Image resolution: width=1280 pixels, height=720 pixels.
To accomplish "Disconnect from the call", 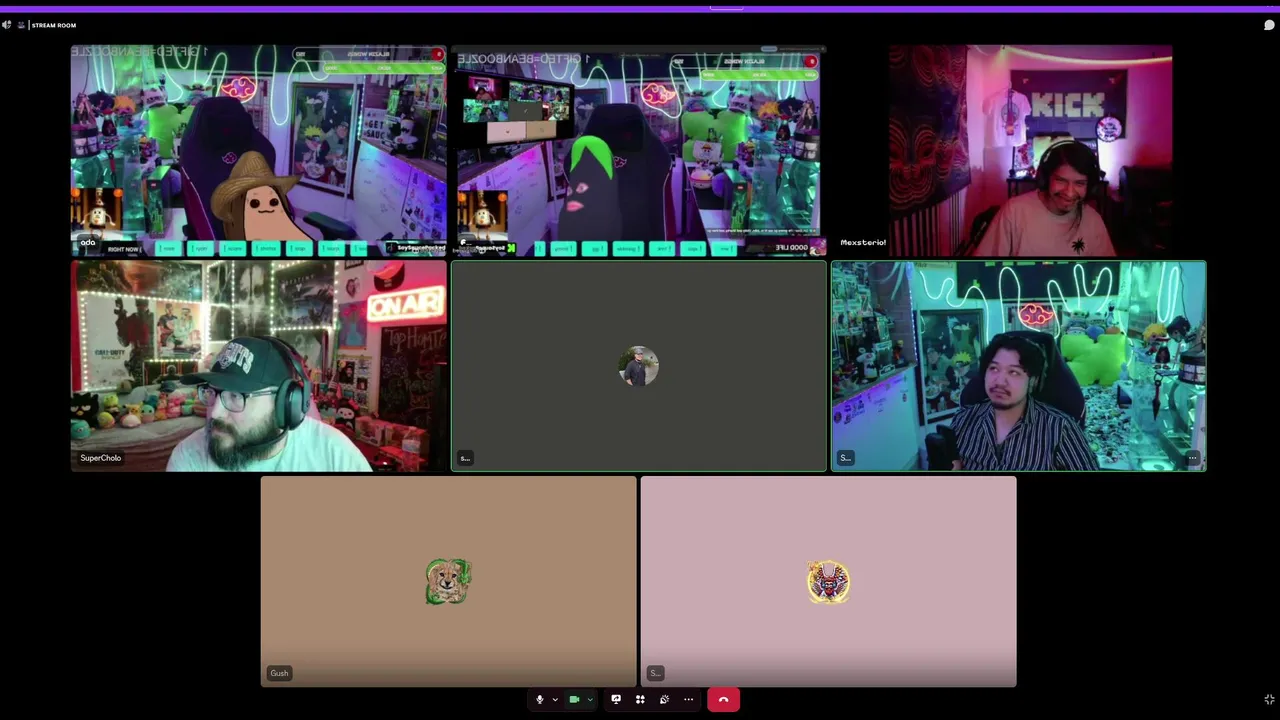I will pyautogui.click(x=723, y=699).
